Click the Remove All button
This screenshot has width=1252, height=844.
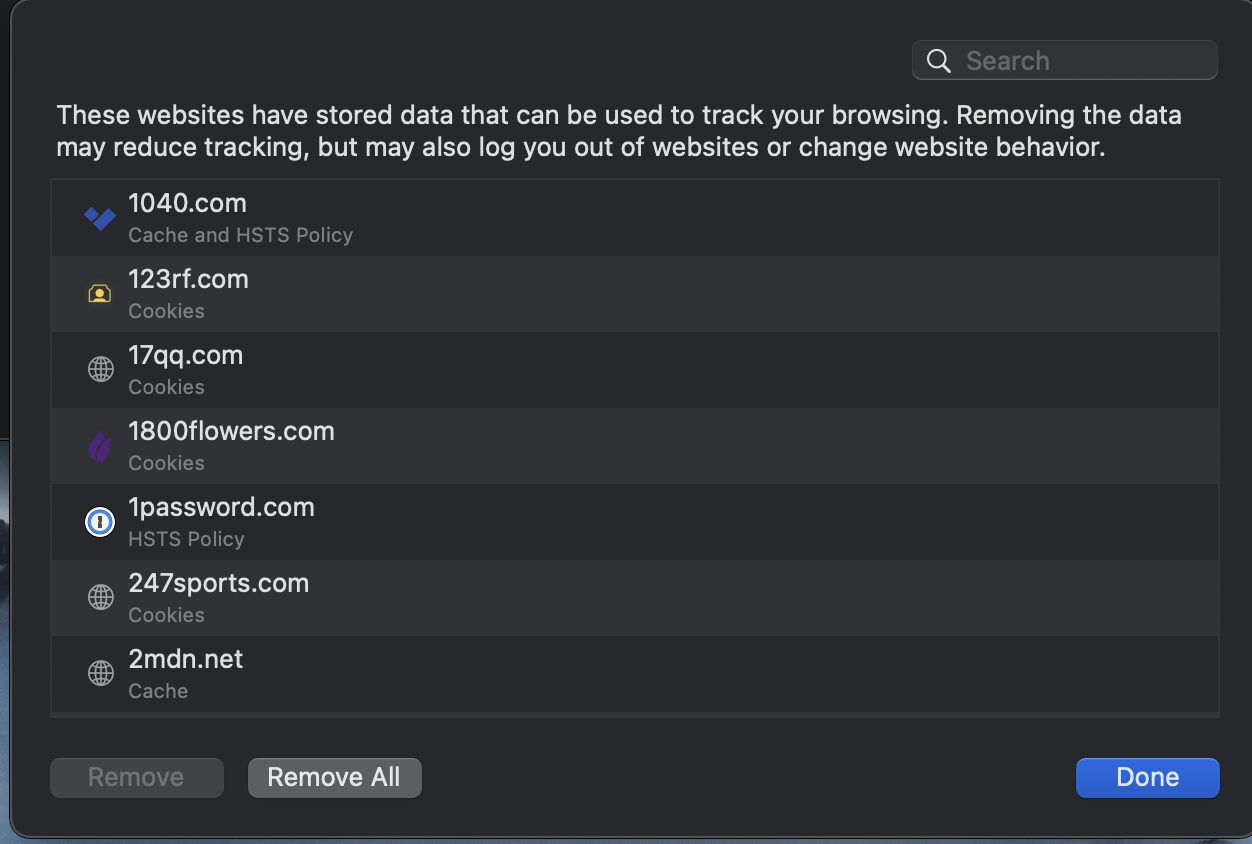coord(334,778)
